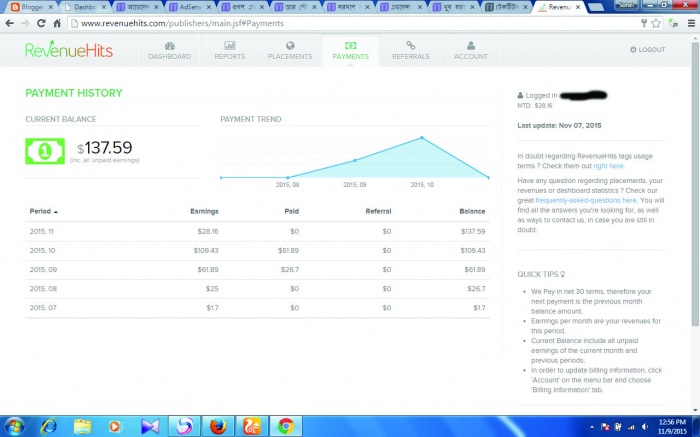Screen dimensions: 700x437
Task: Click the 2015, 08 point on the trend chart
Action: pos(288,178)
